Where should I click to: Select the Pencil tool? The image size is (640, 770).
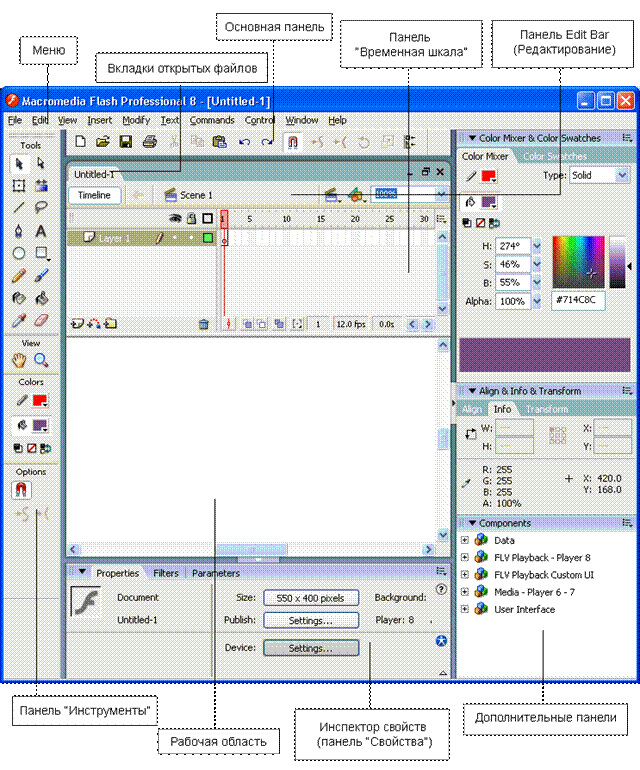point(19,275)
